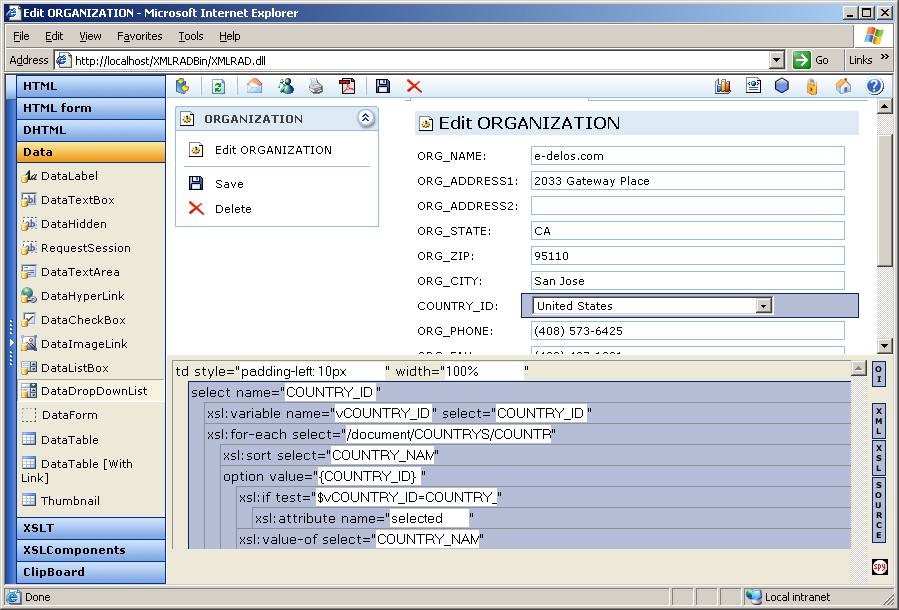Click the Save link in ORGANIZATION panel

pos(229,184)
